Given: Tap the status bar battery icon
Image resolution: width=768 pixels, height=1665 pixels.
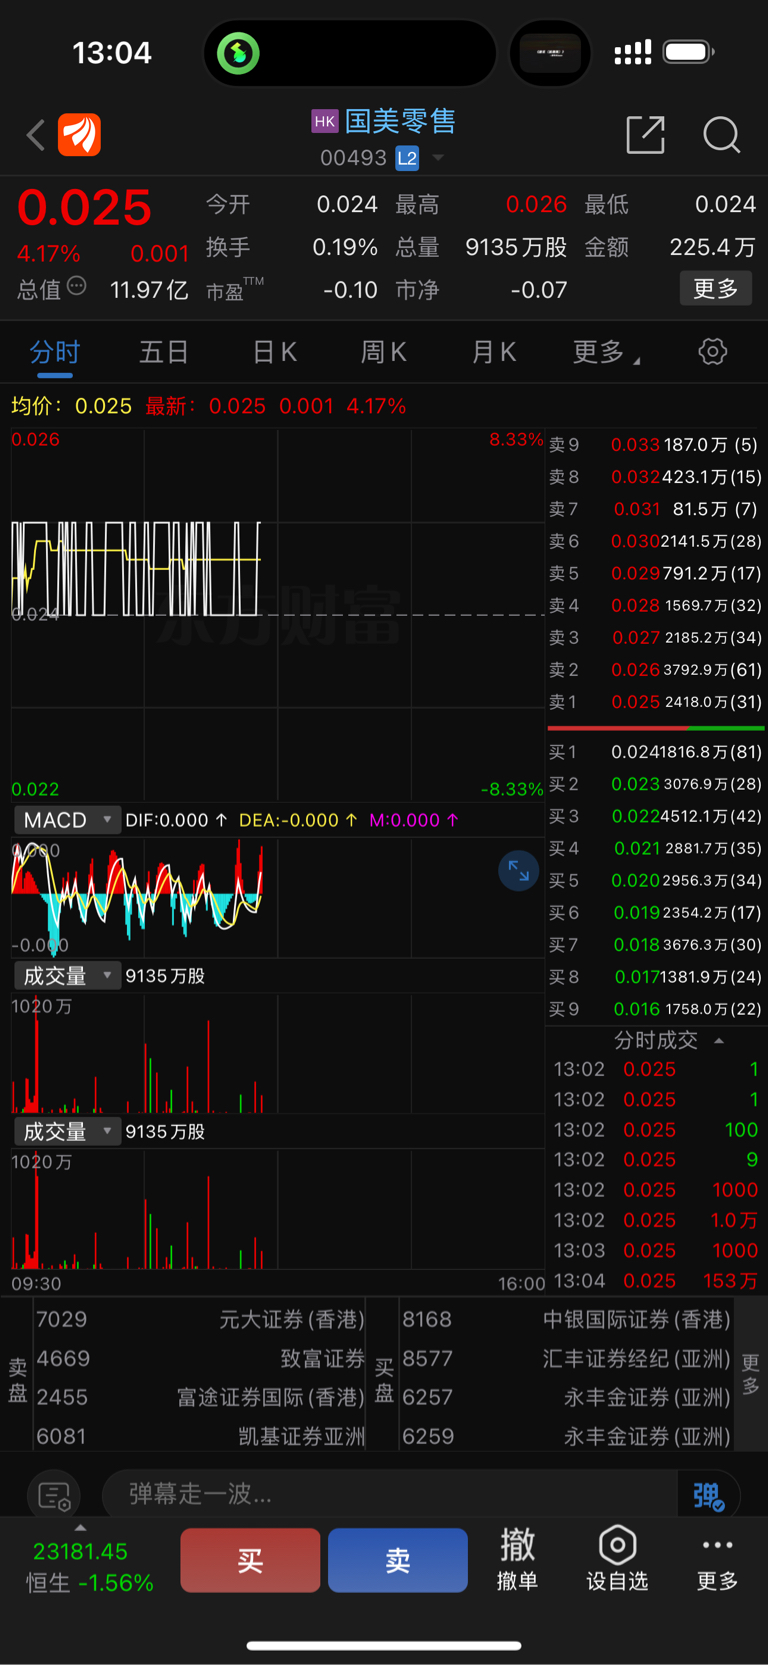Looking at the screenshot, I should pos(688,52).
